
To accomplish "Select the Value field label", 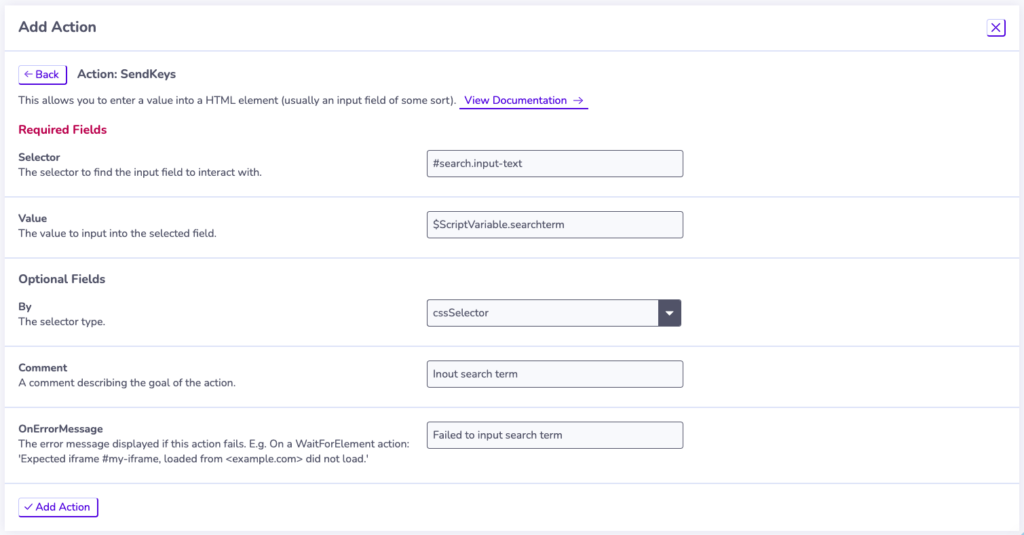I will (x=33, y=218).
